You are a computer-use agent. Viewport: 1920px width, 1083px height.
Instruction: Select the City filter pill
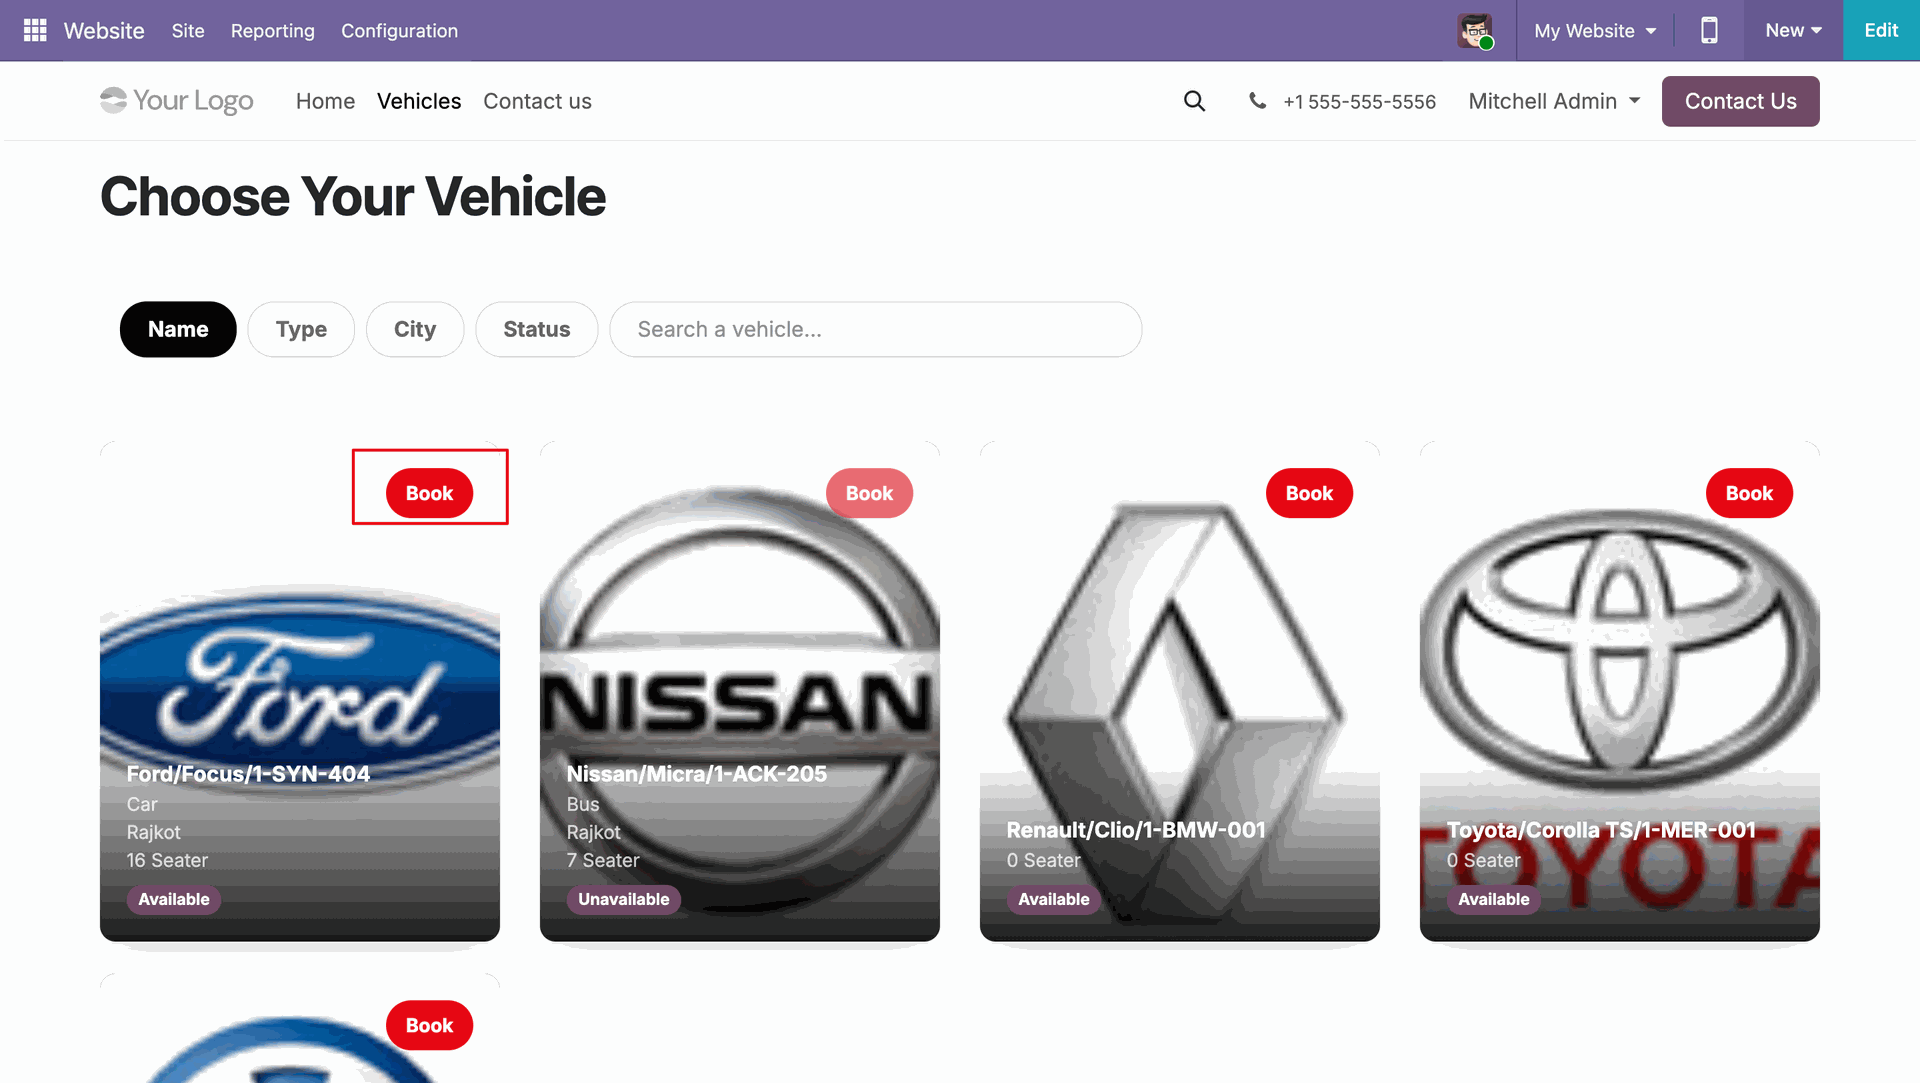415,329
